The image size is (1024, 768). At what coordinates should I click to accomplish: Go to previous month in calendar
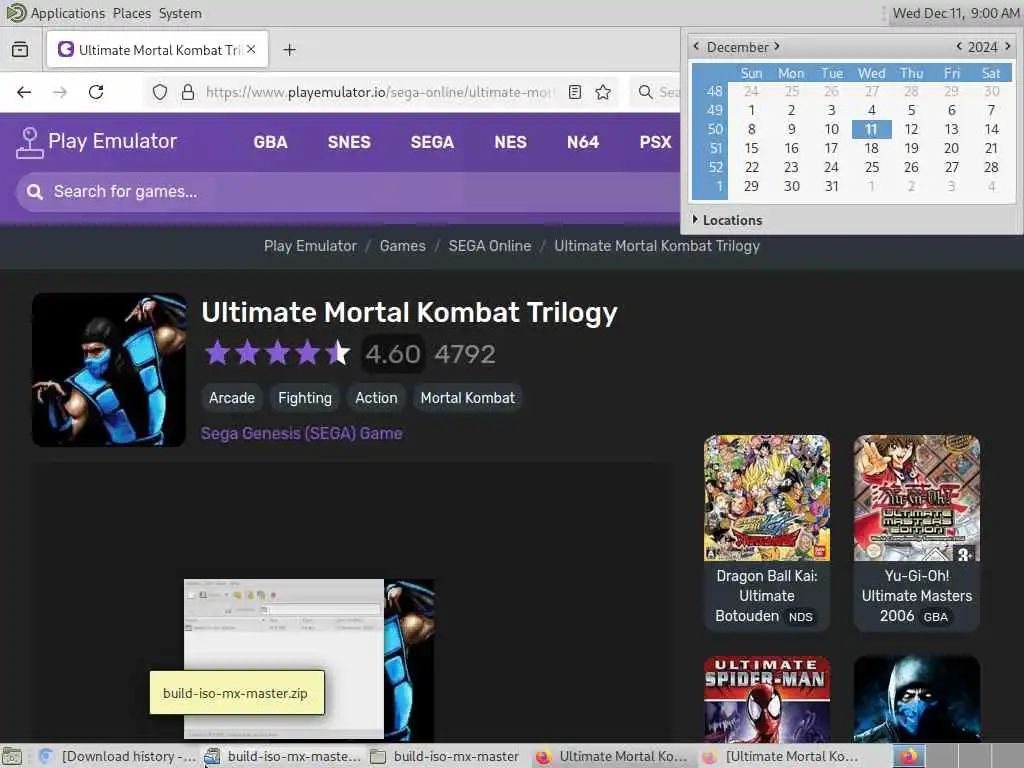696,46
